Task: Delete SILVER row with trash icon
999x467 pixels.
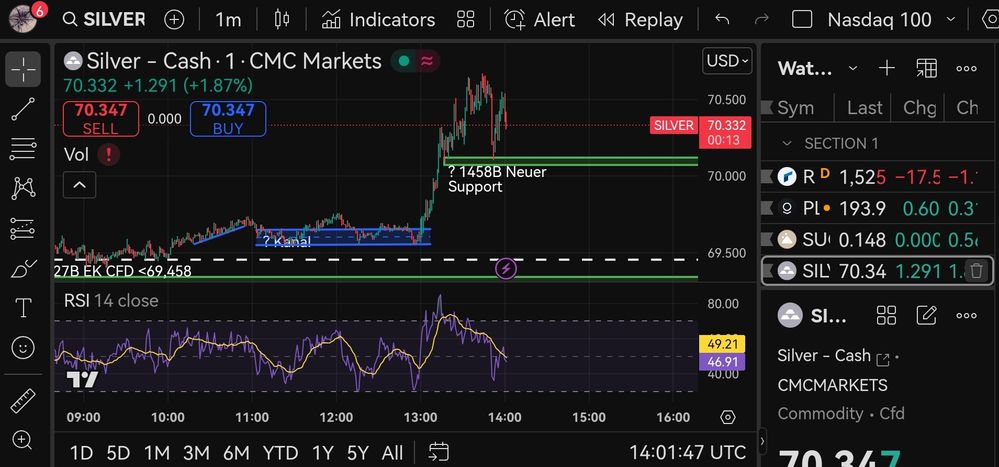Action: (x=977, y=271)
